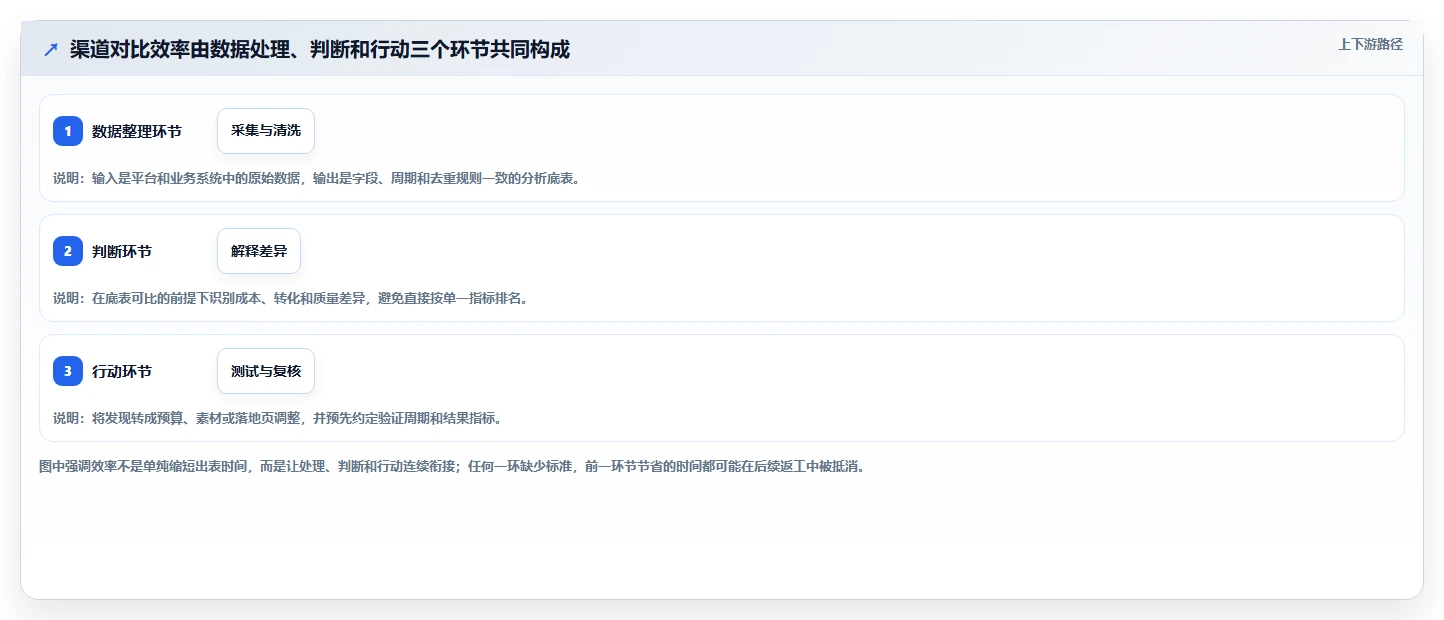Click the description starting 说明：将发现转成预算
The image size is (1444, 620).
[x=277, y=418]
